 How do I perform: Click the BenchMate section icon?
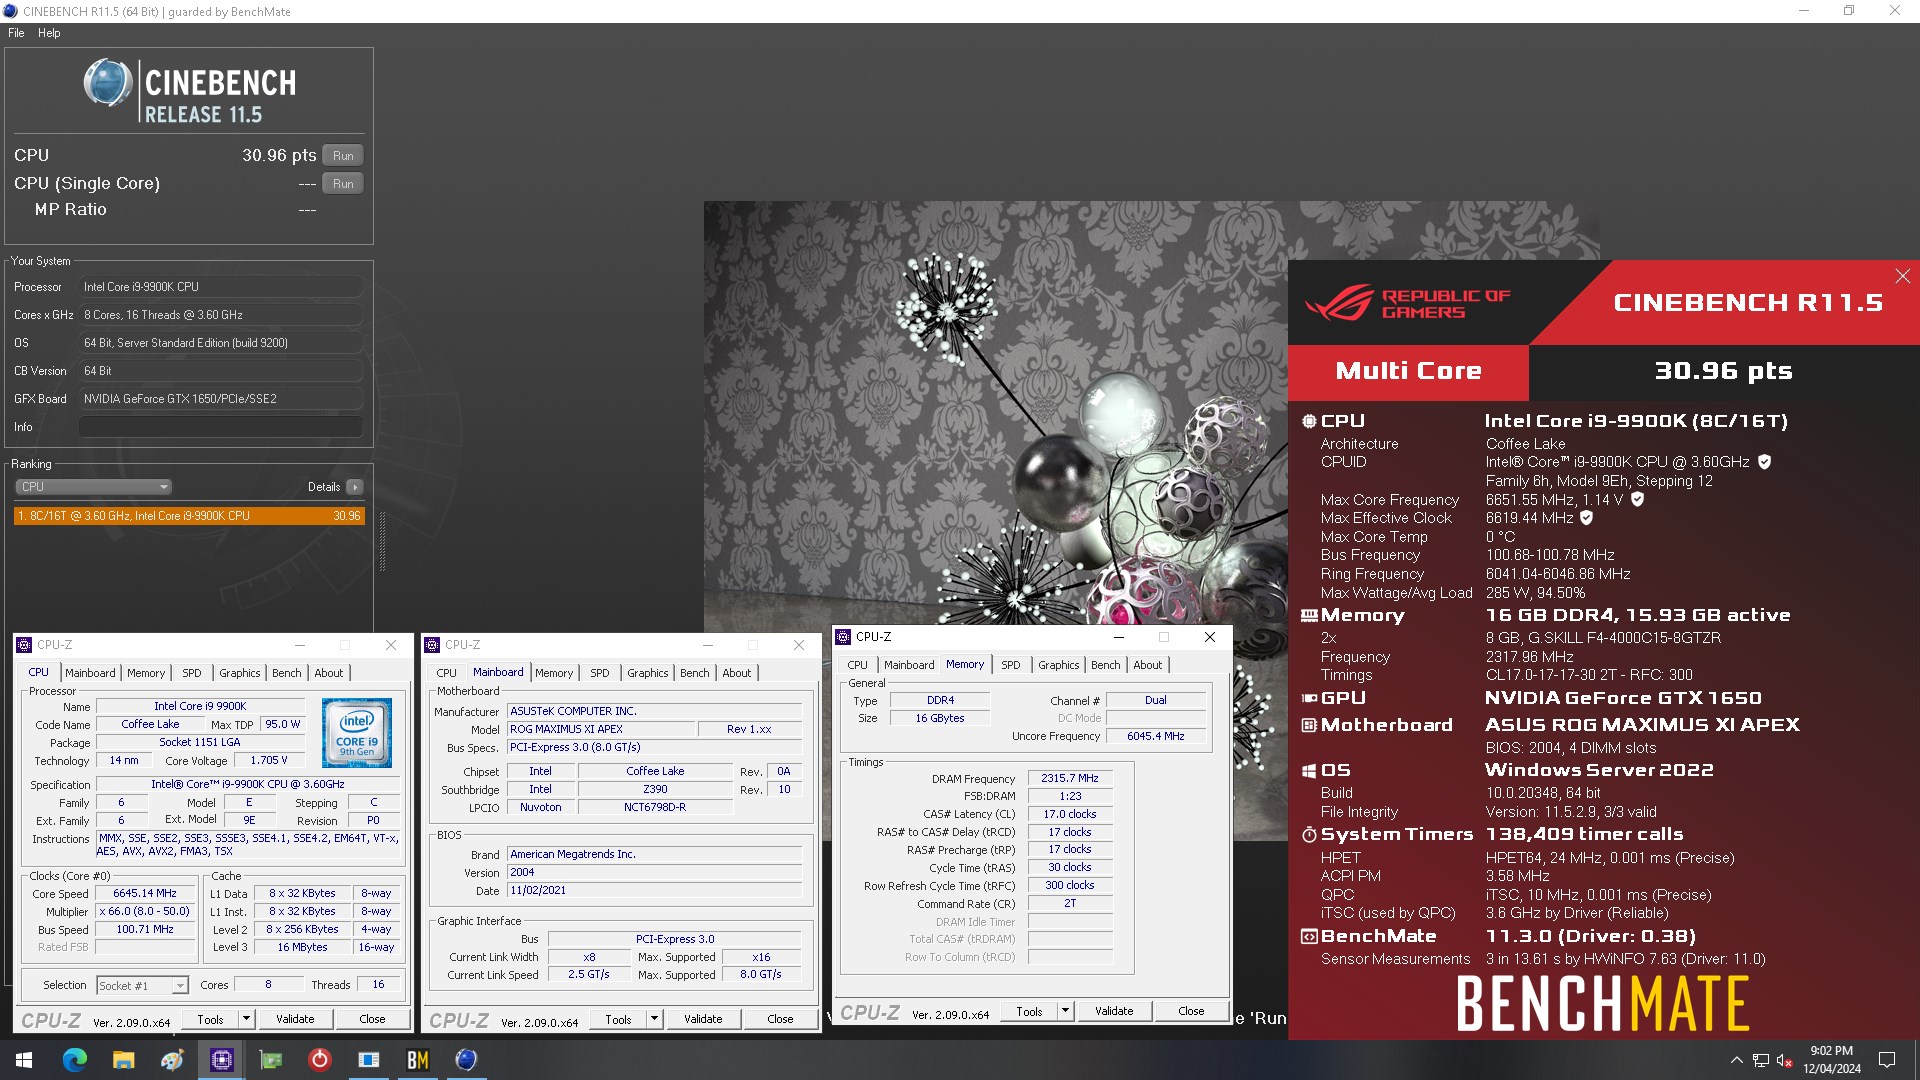pos(1308,937)
